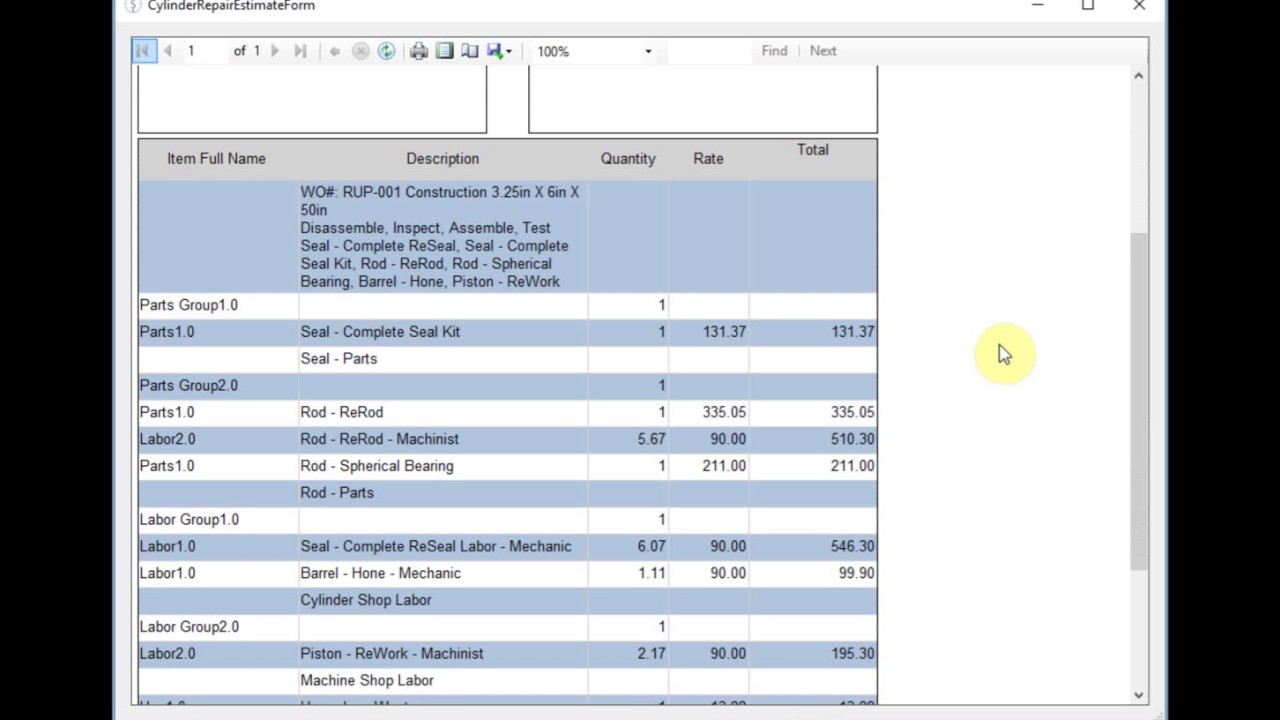Select the Quantity column header
The image size is (1280, 720).
coord(628,159)
